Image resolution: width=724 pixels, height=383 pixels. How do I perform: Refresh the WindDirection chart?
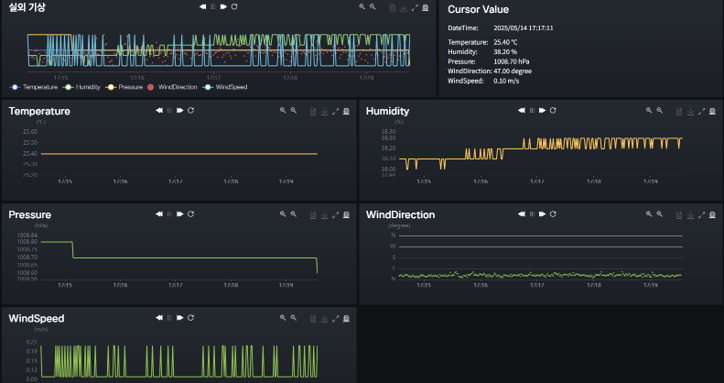pyautogui.click(x=553, y=214)
